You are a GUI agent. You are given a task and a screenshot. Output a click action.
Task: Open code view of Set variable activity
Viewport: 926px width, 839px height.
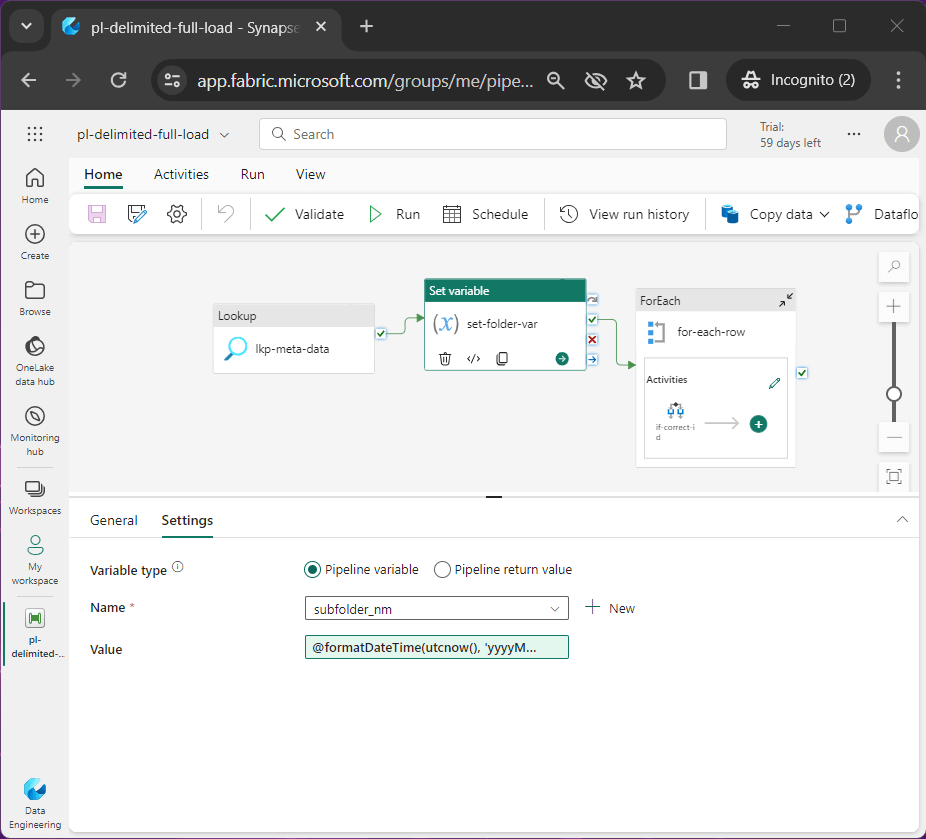(474, 358)
